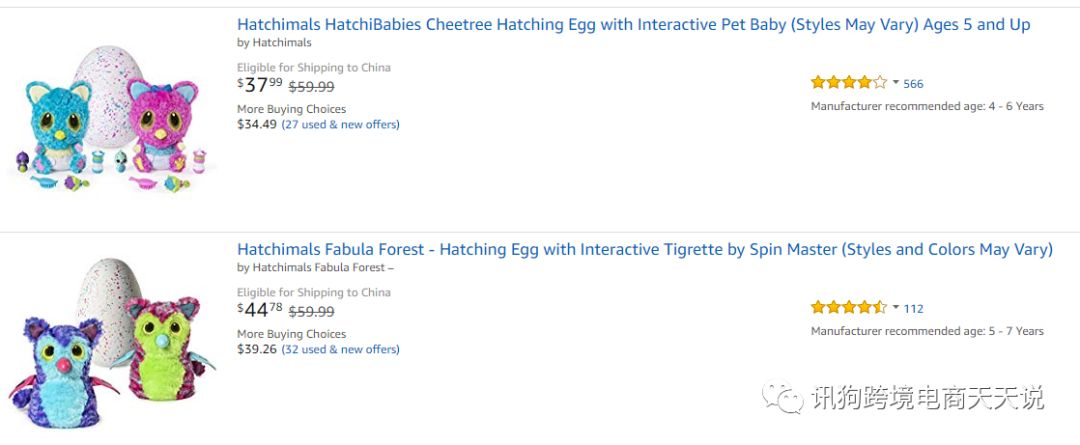Click the WeChat logo icon in the watermark
The height and width of the screenshot is (445, 1080).
[782, 397]
